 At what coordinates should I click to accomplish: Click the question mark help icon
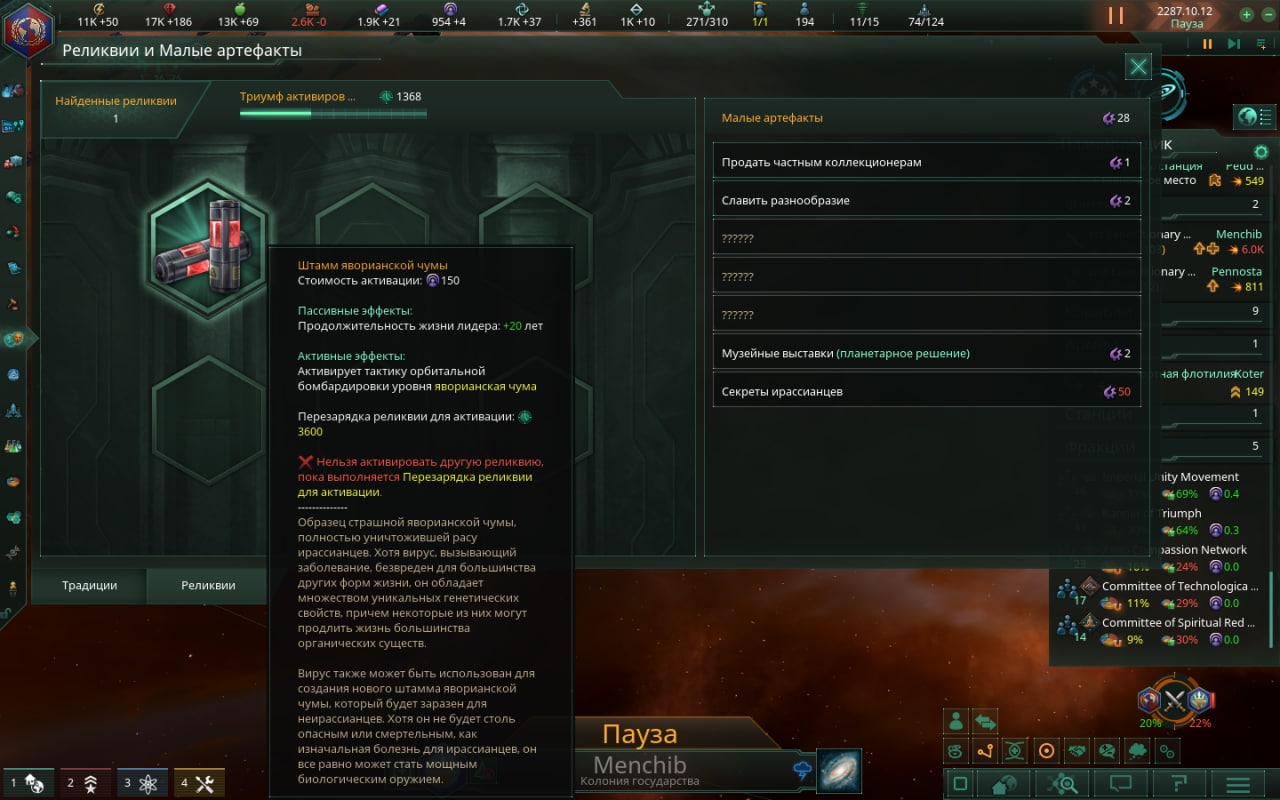(1177, 784)
